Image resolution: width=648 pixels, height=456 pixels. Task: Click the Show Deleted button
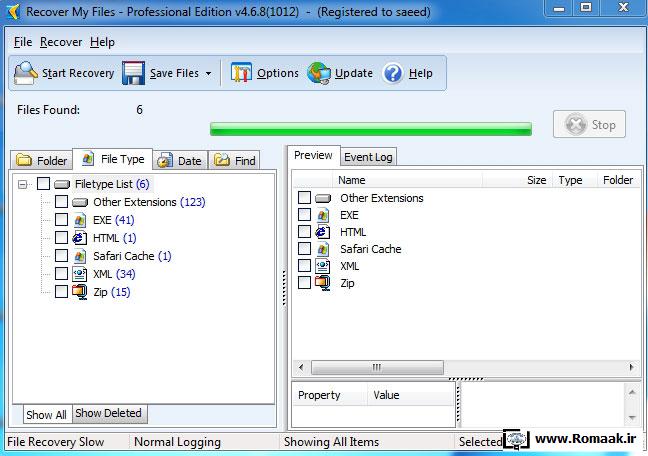[x=109, y=413]
